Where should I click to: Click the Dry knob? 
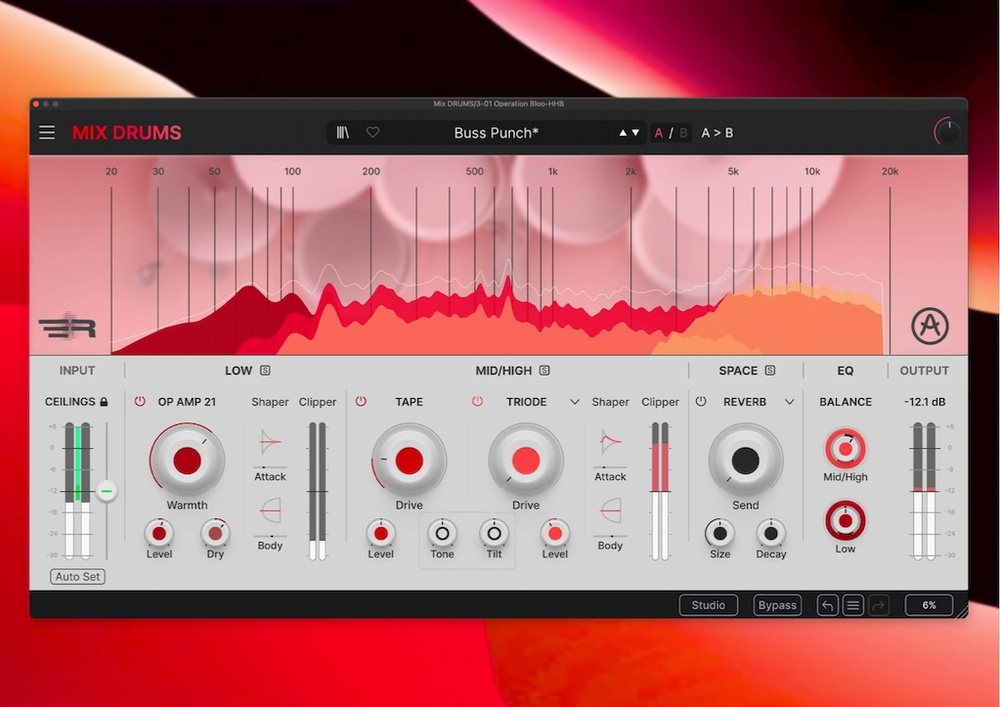click(x=216, y=533)
